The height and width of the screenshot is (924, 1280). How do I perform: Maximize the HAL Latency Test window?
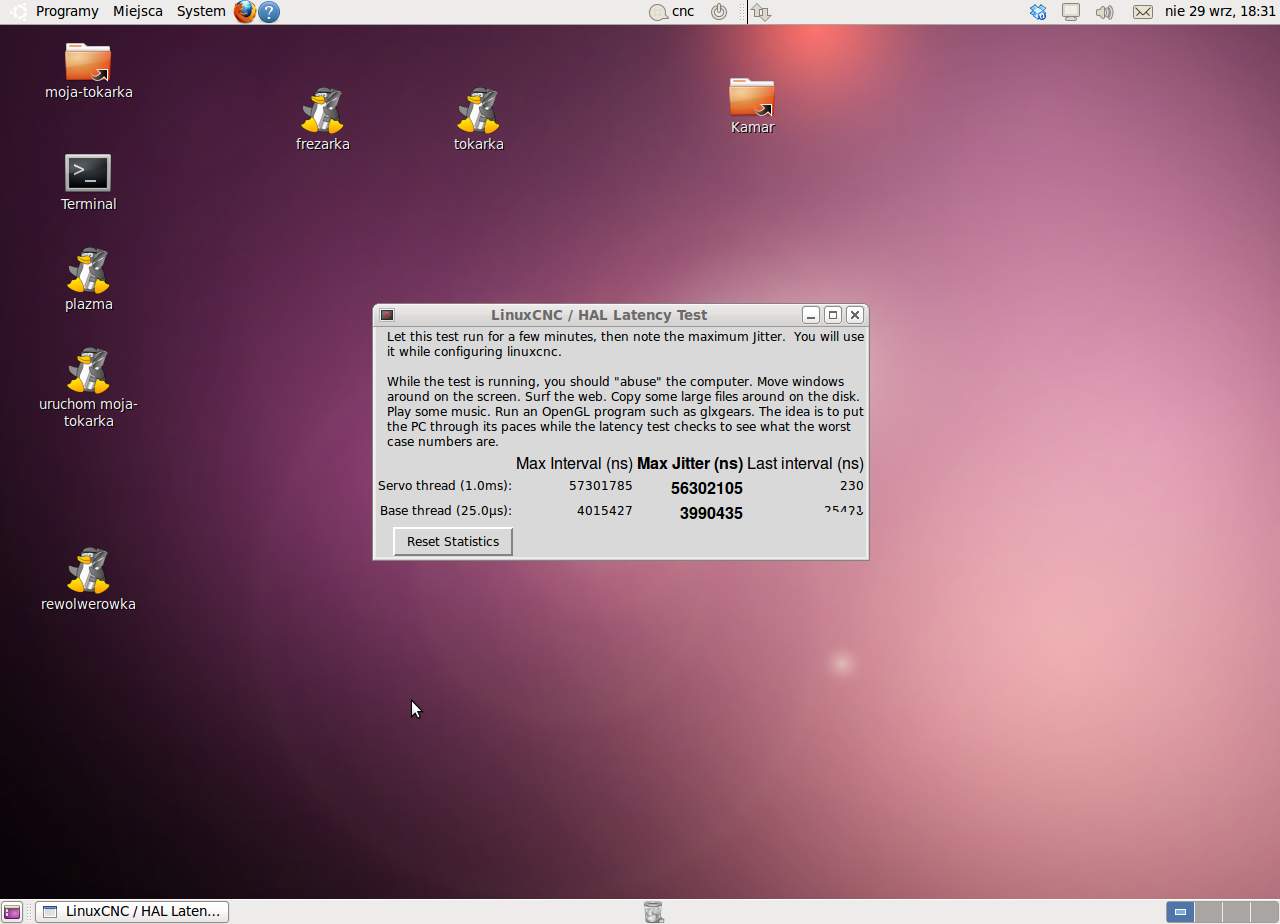click(x=832, y=315)
